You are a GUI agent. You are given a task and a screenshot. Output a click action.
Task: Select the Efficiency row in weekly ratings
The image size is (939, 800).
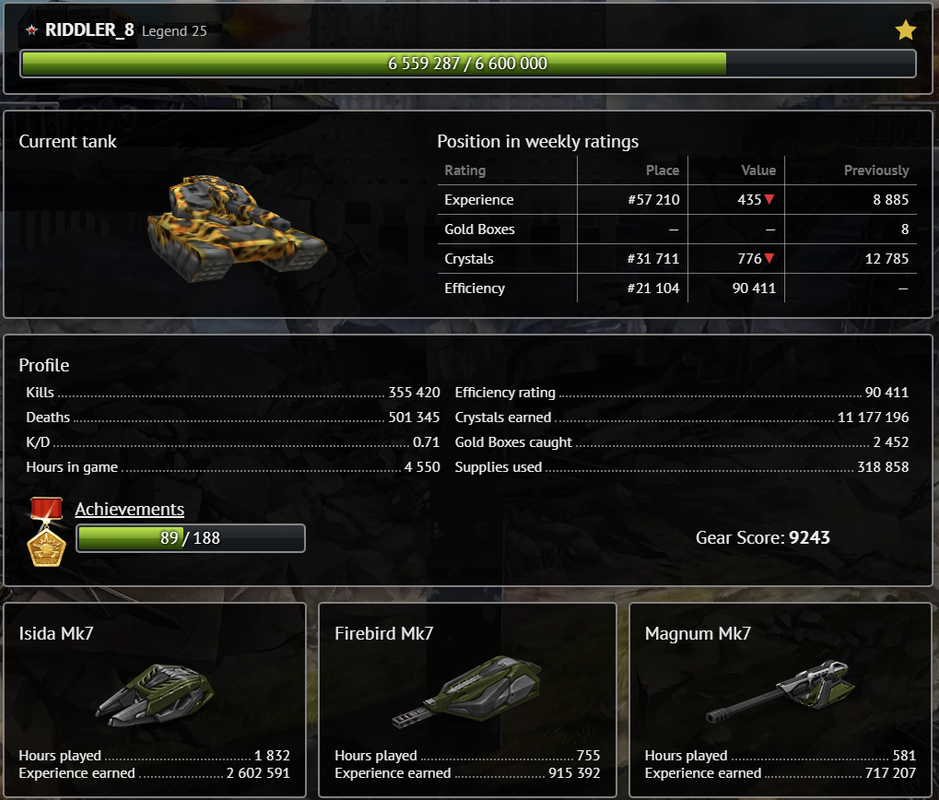pyautogui.click(x=677, y=288)
